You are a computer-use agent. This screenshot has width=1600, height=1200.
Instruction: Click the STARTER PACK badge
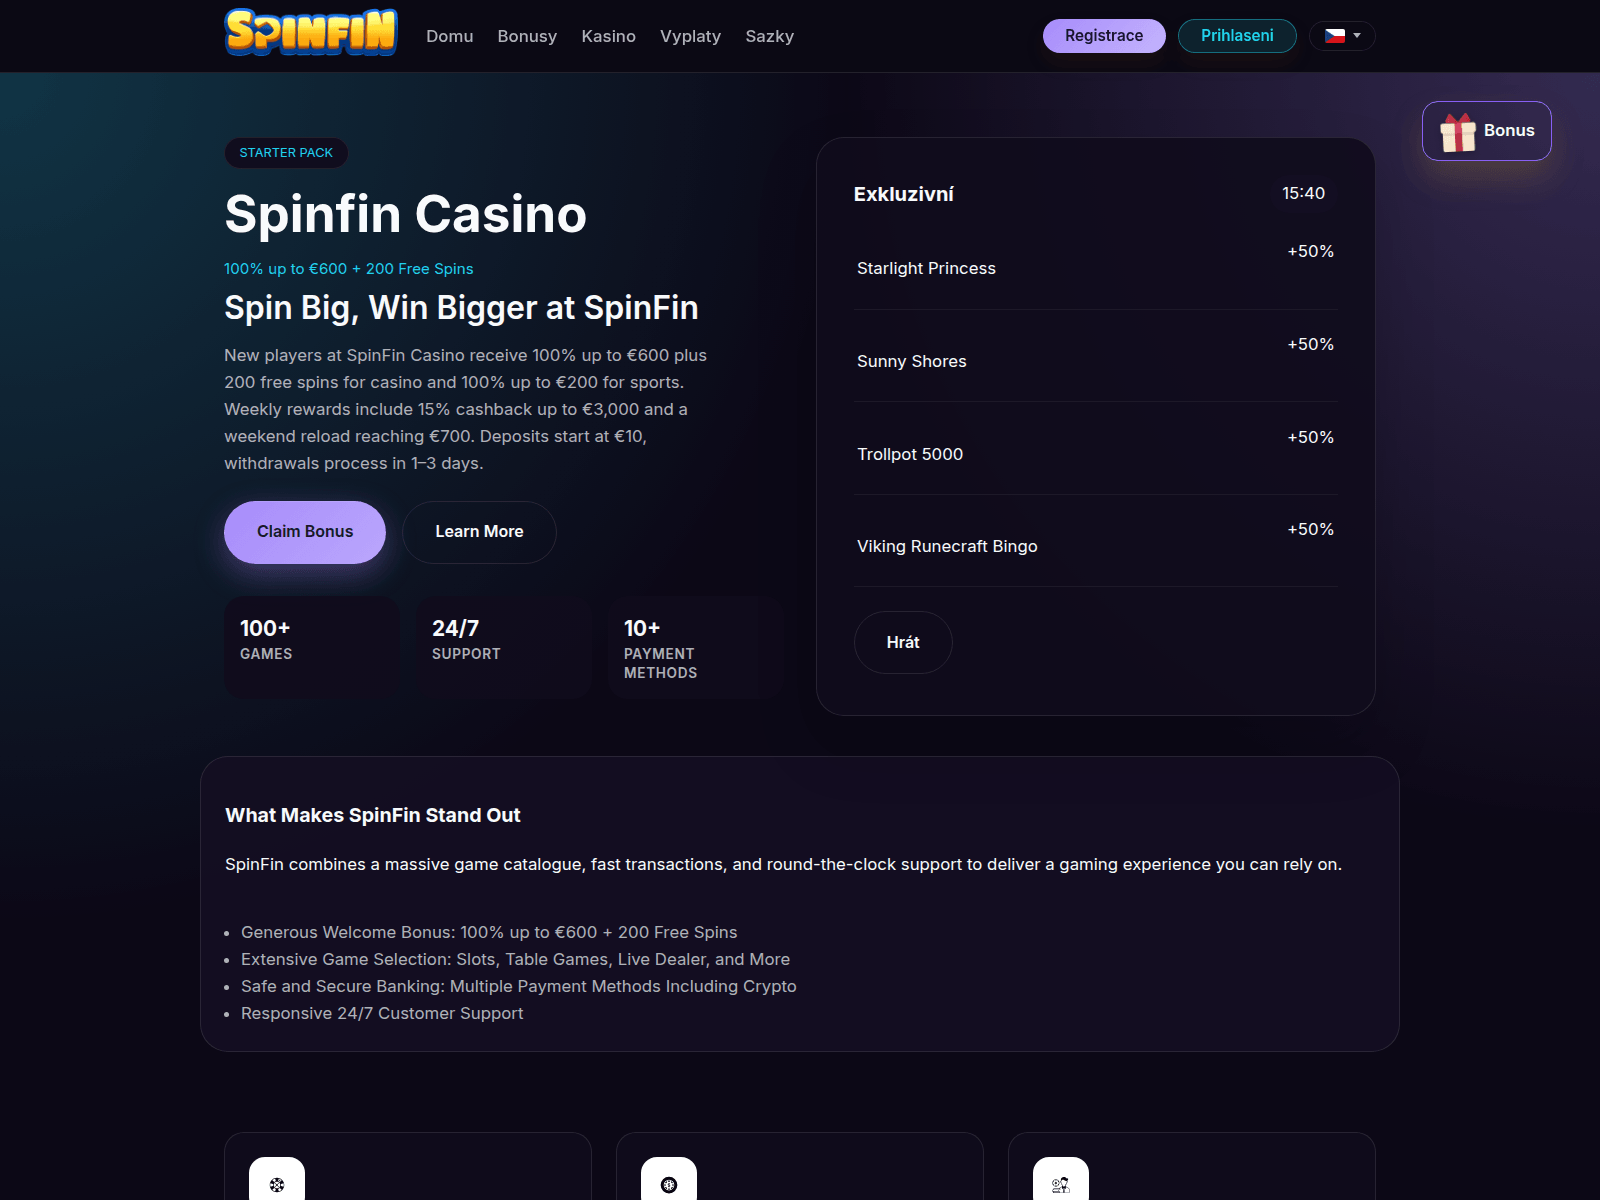(x=286, y=153)
